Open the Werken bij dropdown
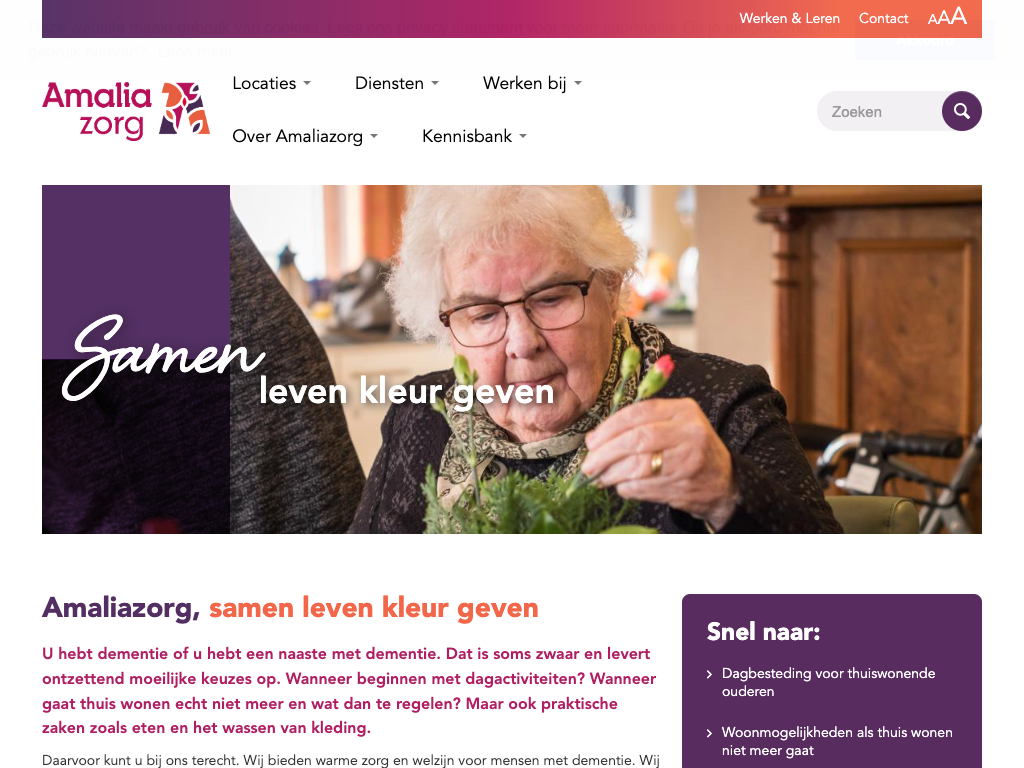This screenshot has height=768, width=1024. (x=532, y=84)
